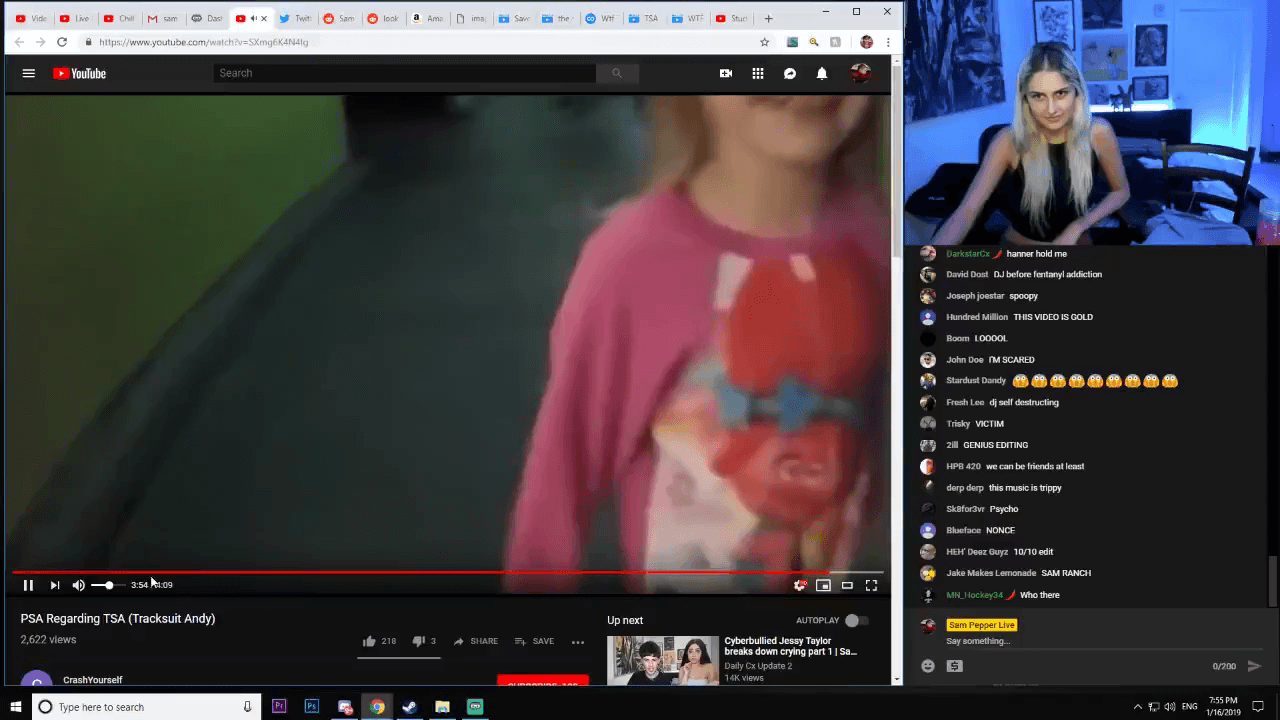Pause the YouTube video

(x=28, y=585)
